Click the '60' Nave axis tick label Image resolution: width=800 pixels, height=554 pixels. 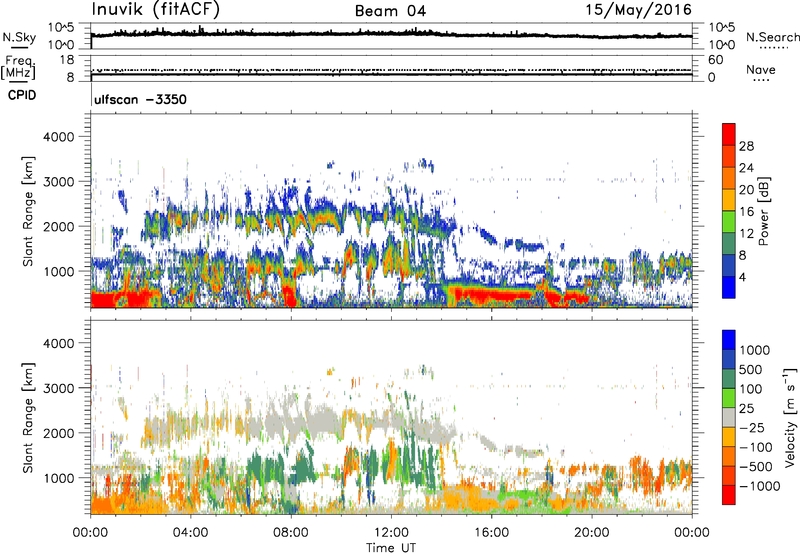[715, 60]
